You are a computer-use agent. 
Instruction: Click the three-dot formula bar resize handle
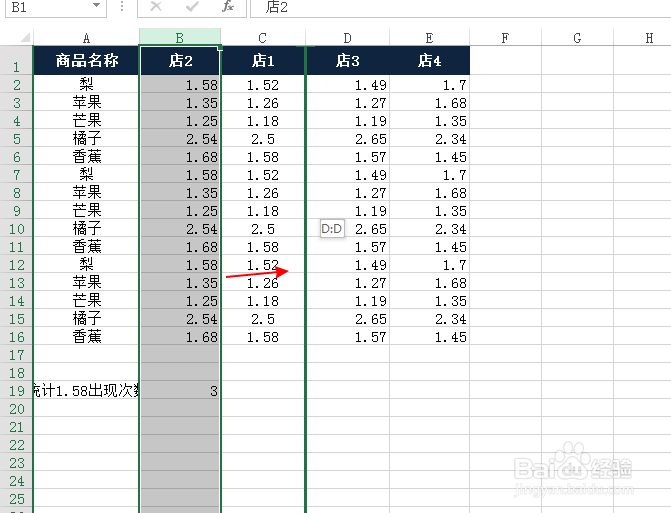(x=122, y=6)
